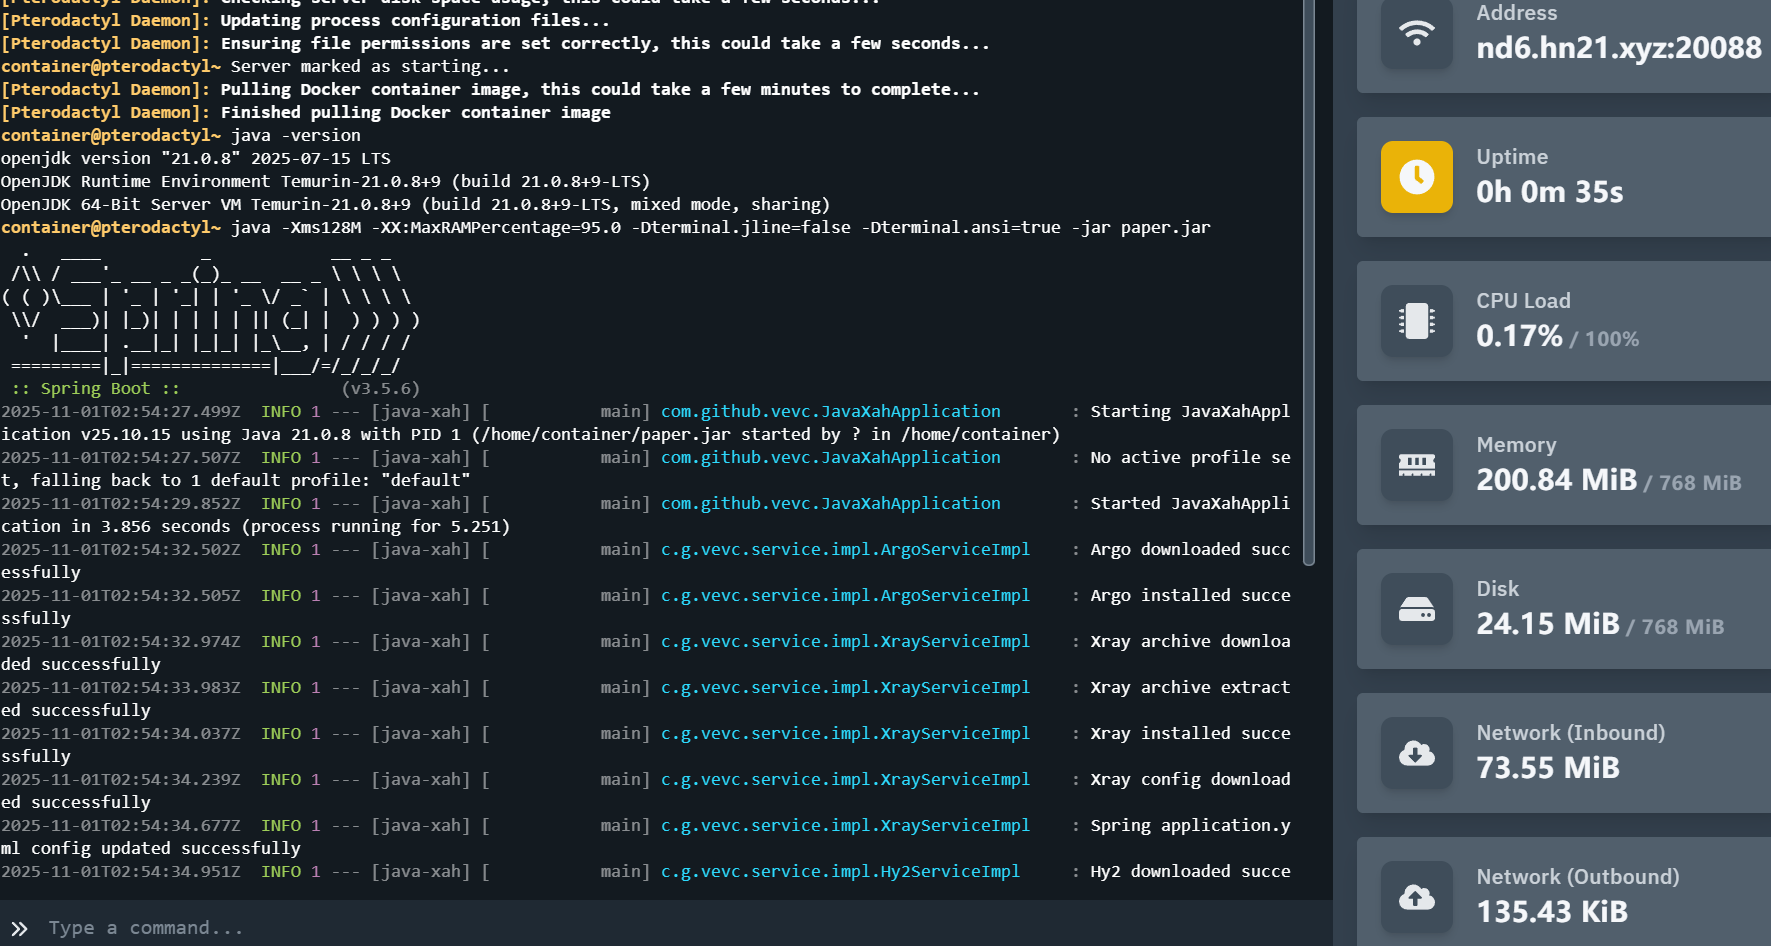This screenshot has width=1771, height=946.
Task: Click the Wi-Fi address icon
Action: tap(1416, 34)
